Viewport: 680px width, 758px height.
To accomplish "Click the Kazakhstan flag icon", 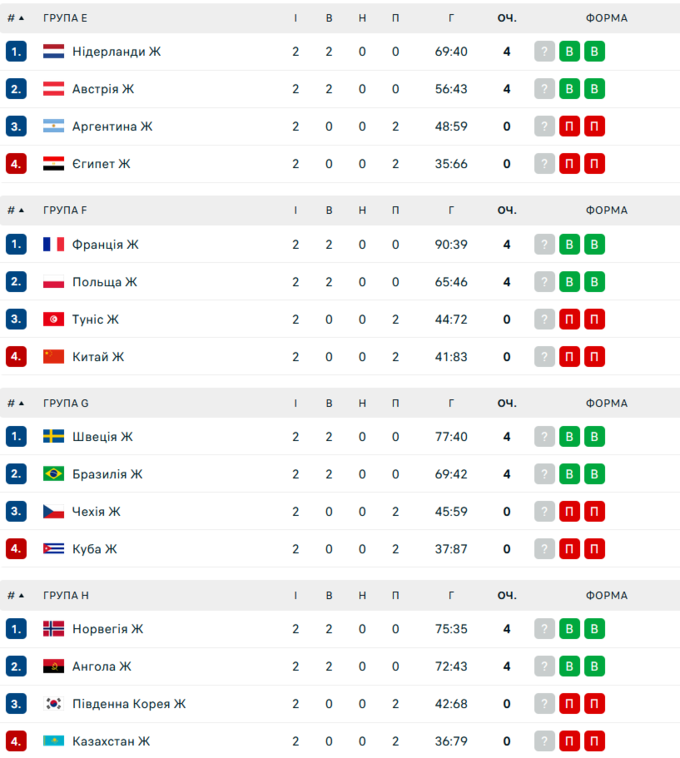I will [x=53, y=741].
